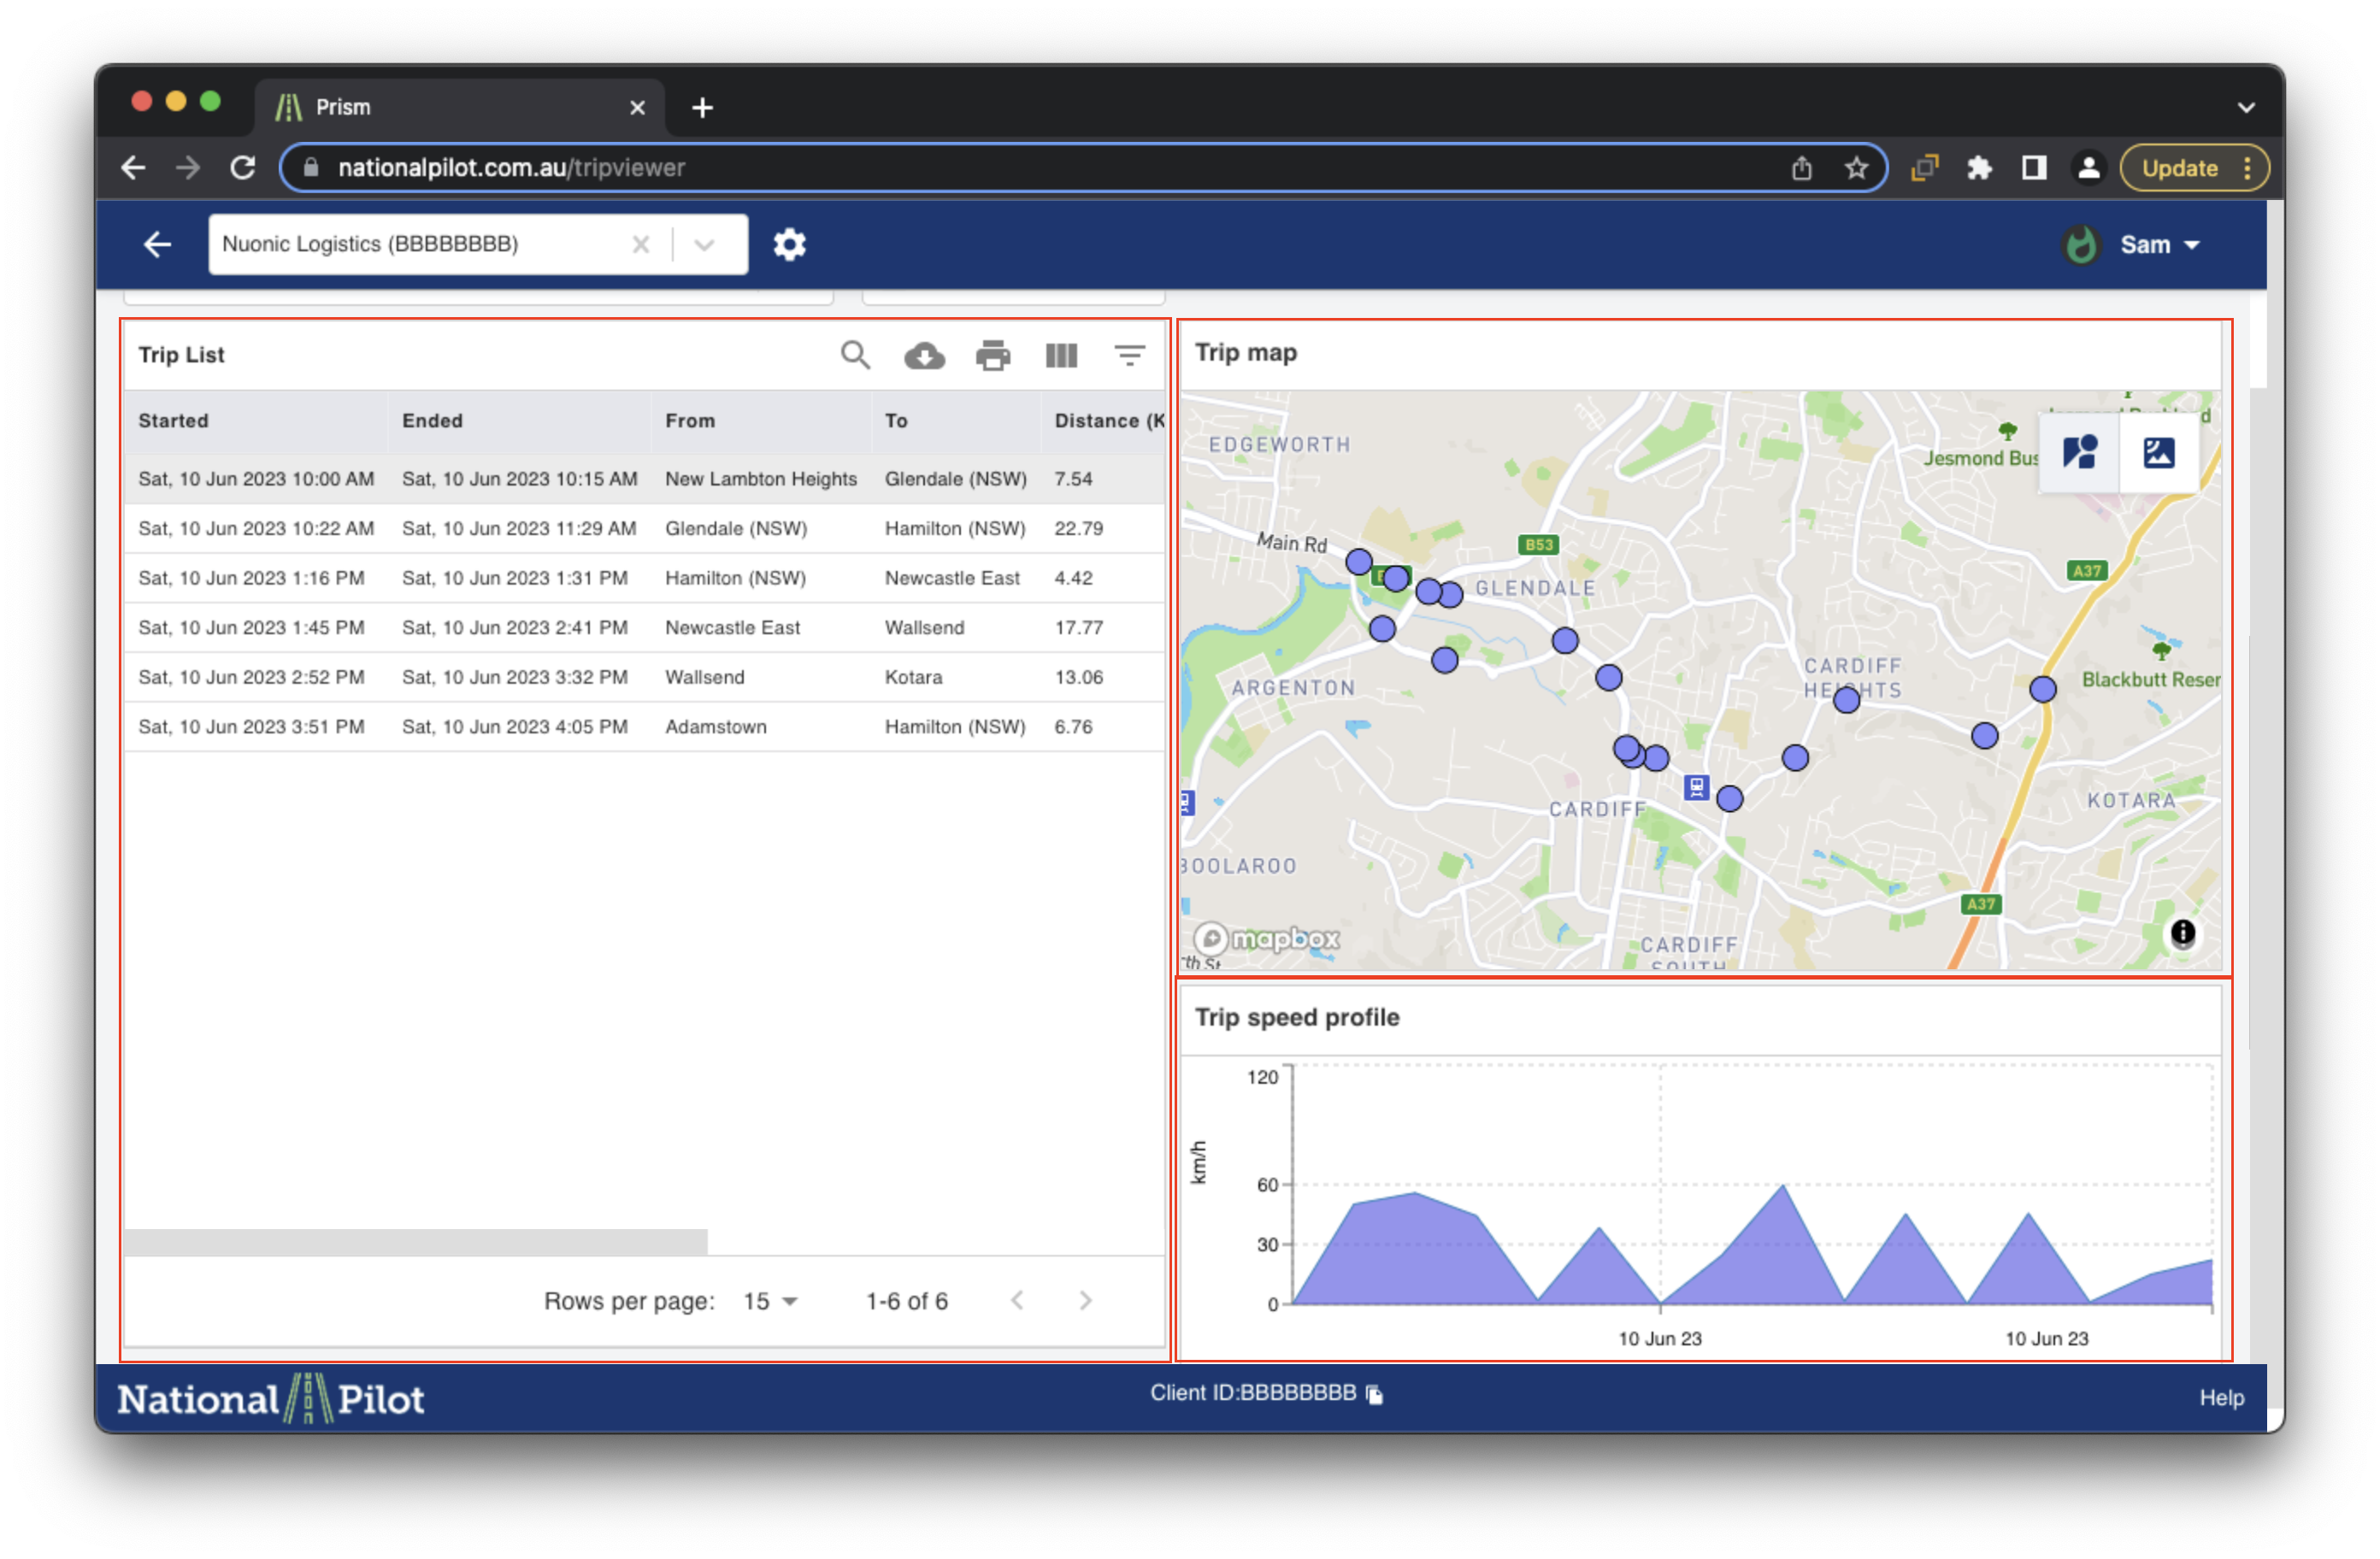Copy the Client ID with clipboard icon

pyautogui.click(x=1375, y=1394)
